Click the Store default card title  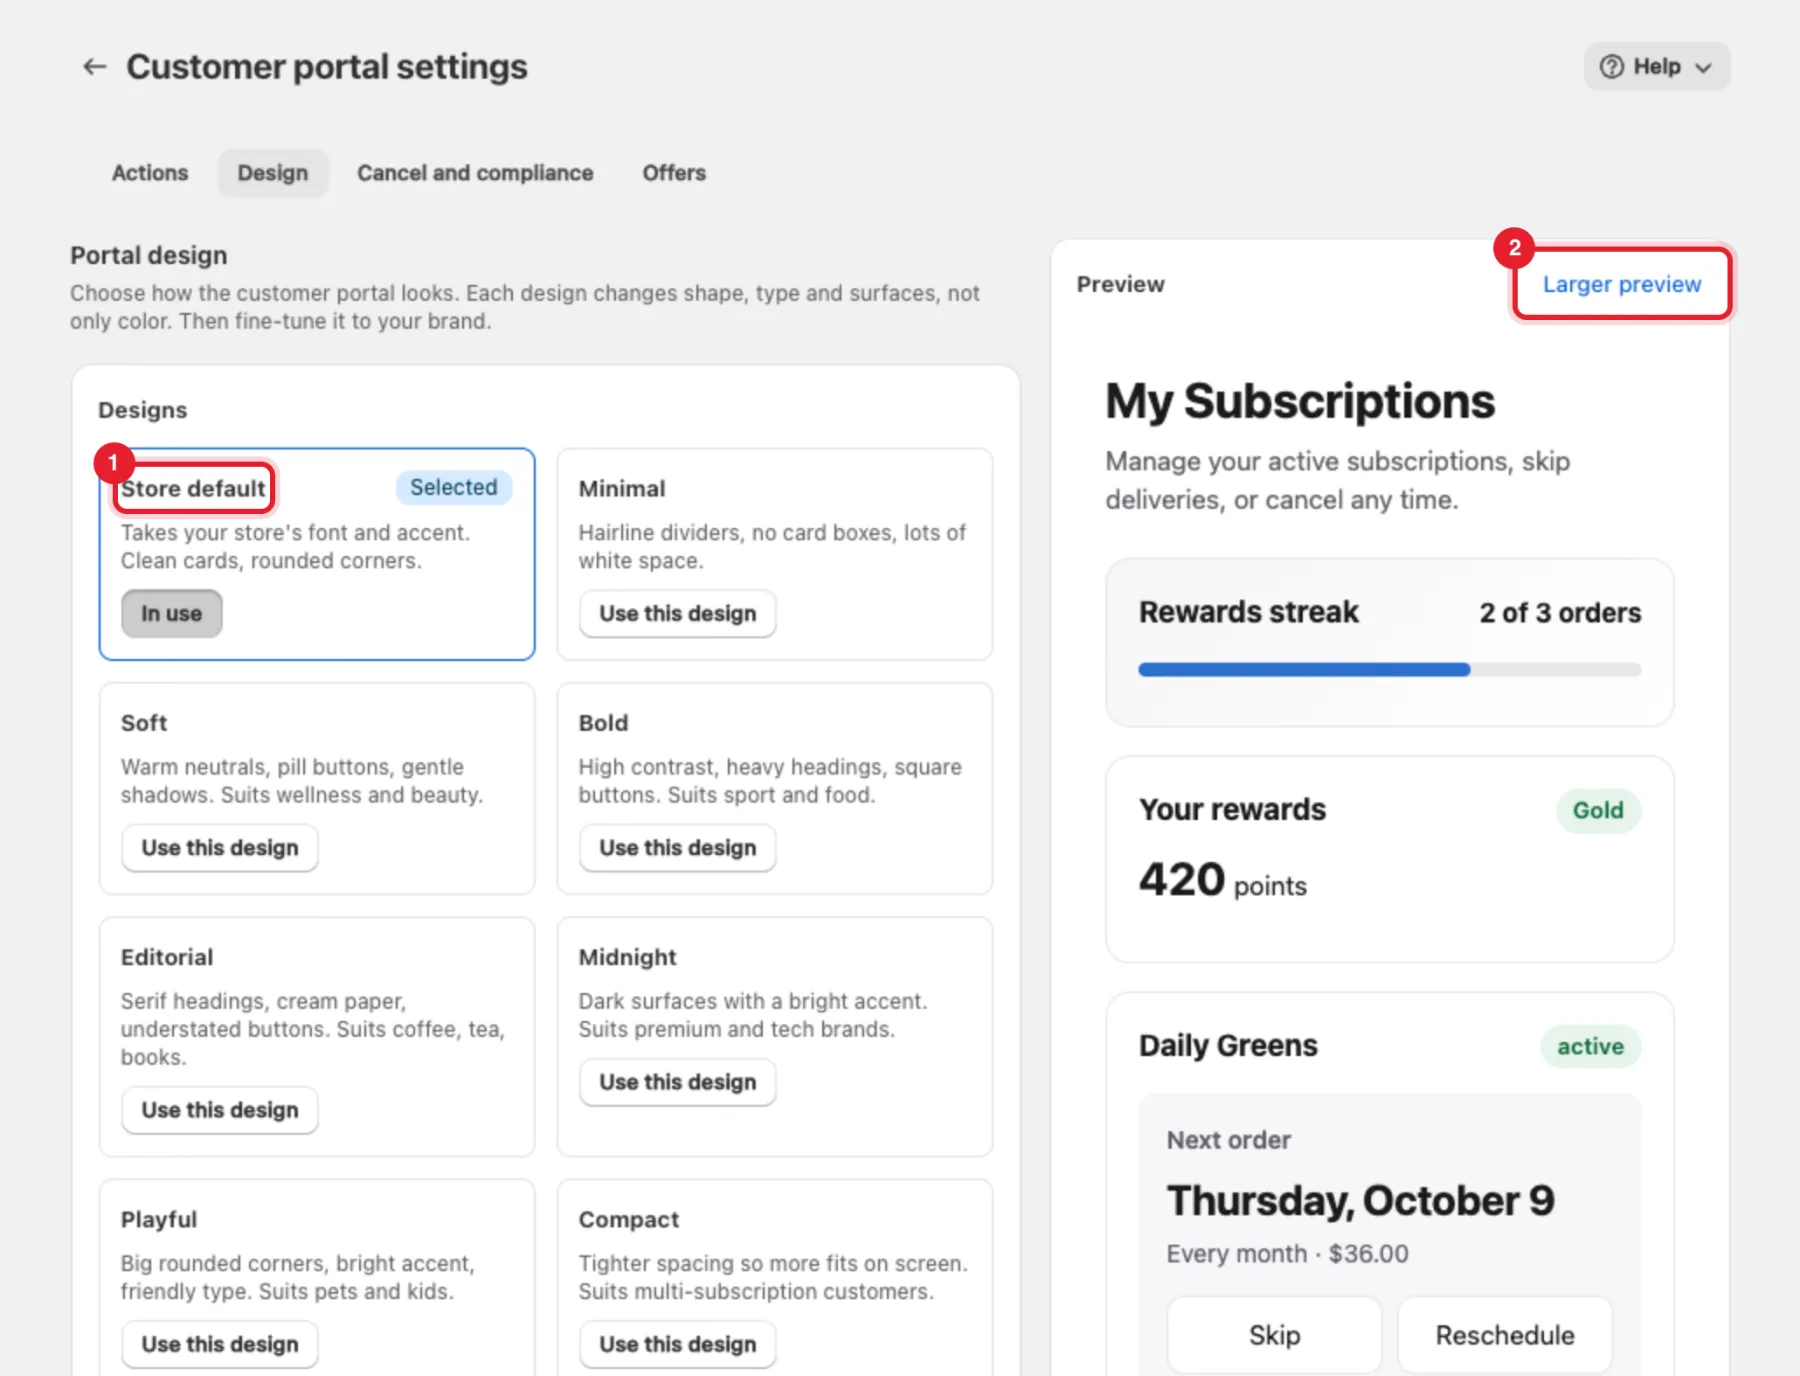(193, 488)
